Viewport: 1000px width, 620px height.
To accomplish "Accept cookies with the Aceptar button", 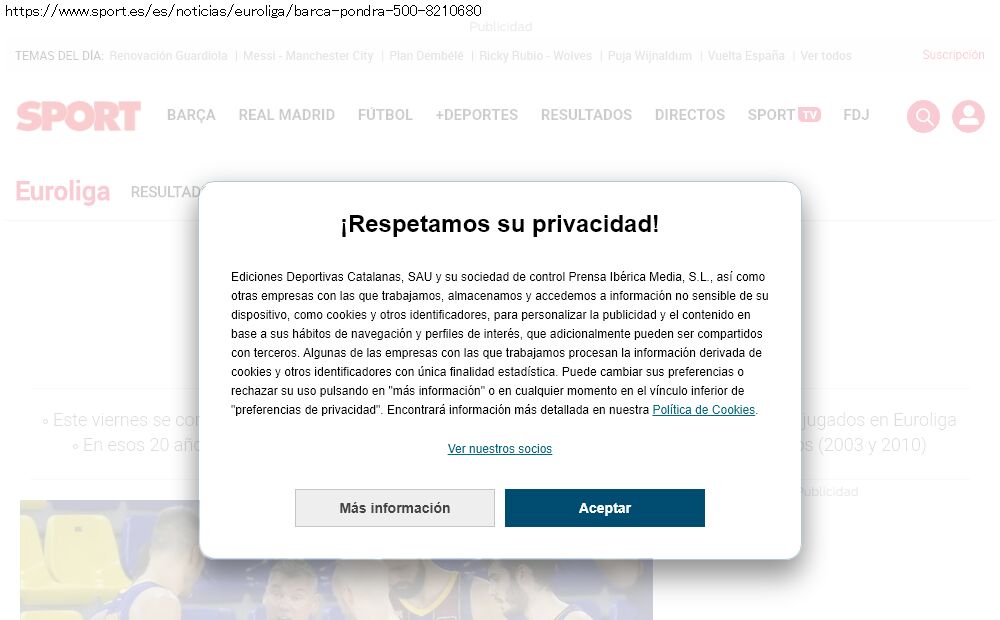I will coord(605,508).
